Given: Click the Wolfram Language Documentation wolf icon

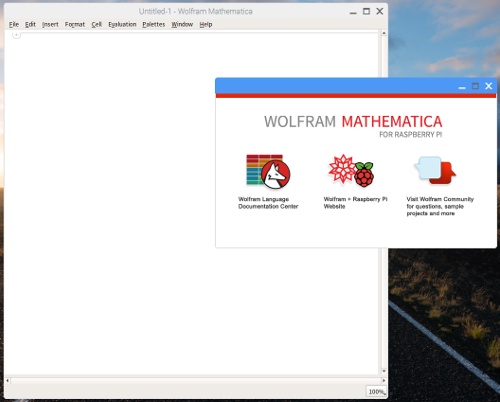Looking at the screenshot, I should pyautogui.click(x=268, y=172).
